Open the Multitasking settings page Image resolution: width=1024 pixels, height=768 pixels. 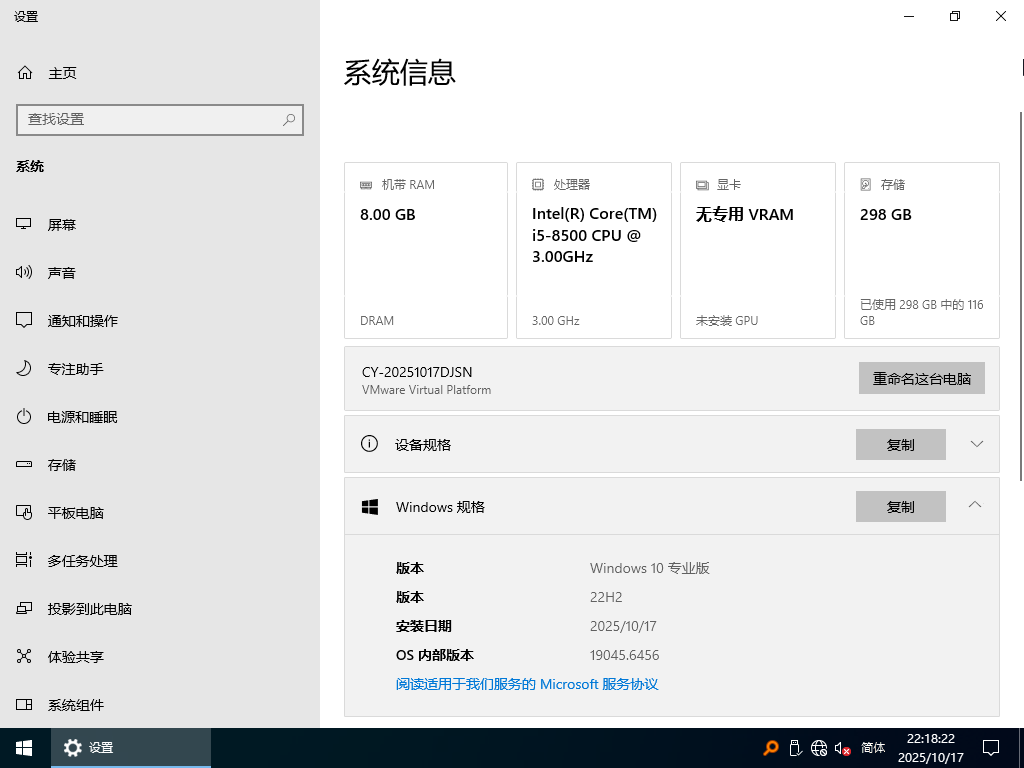(x=82, y=561)
